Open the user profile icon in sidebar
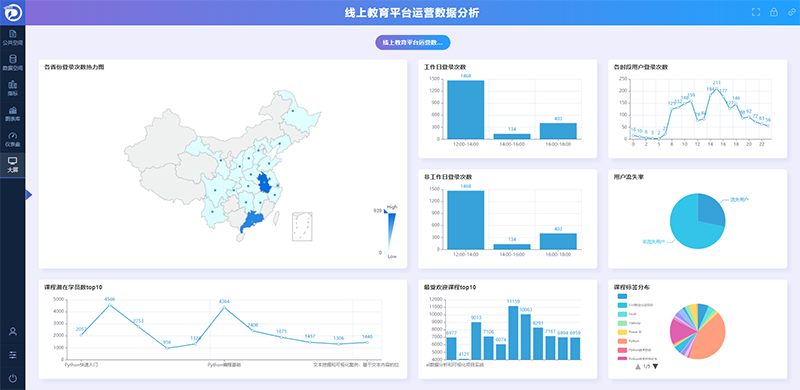800x390 pixels. coord(13,331)
